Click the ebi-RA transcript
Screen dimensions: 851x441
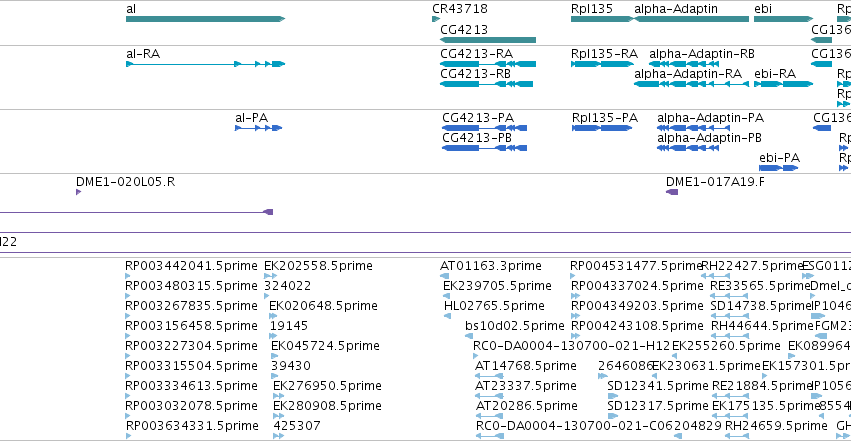pos(783,84)
